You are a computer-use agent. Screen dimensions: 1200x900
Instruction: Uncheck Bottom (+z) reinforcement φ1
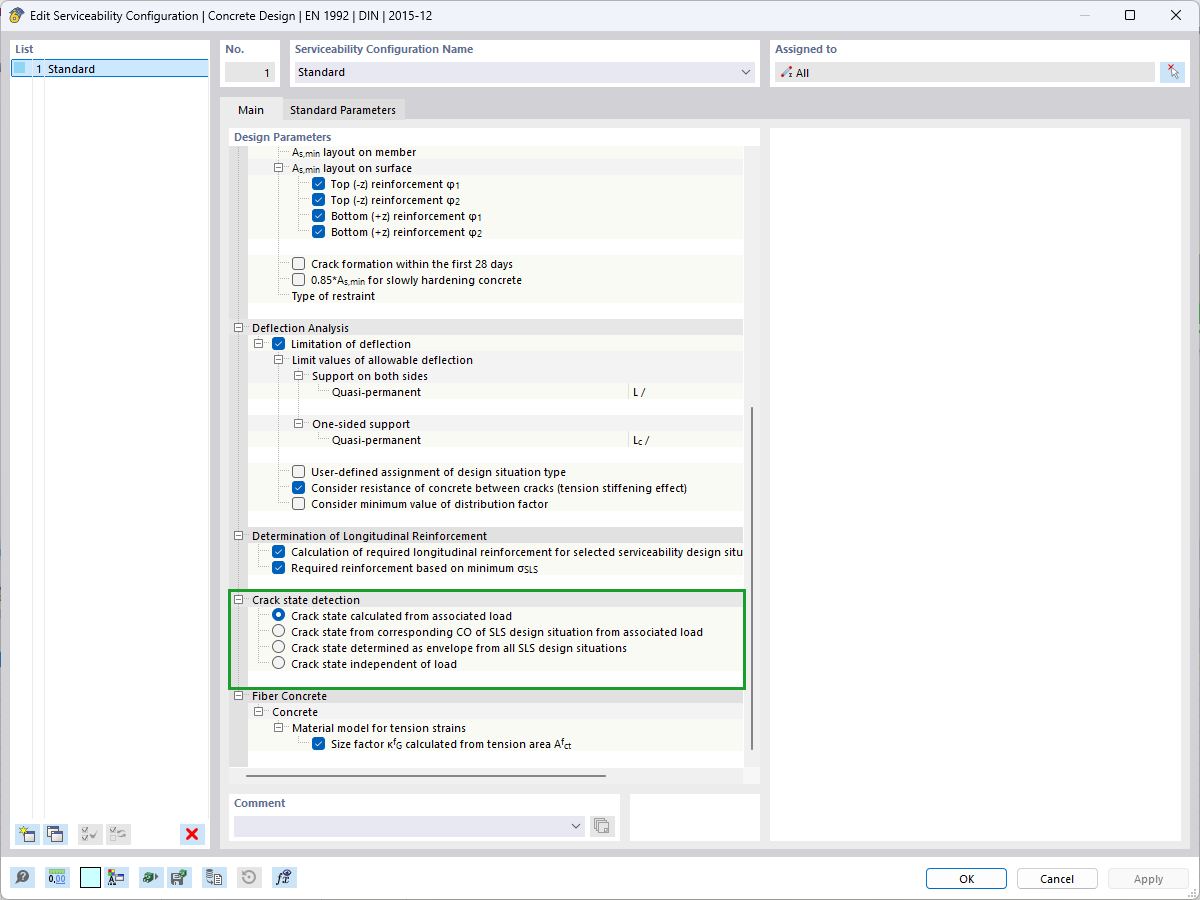tap(318, 216)
